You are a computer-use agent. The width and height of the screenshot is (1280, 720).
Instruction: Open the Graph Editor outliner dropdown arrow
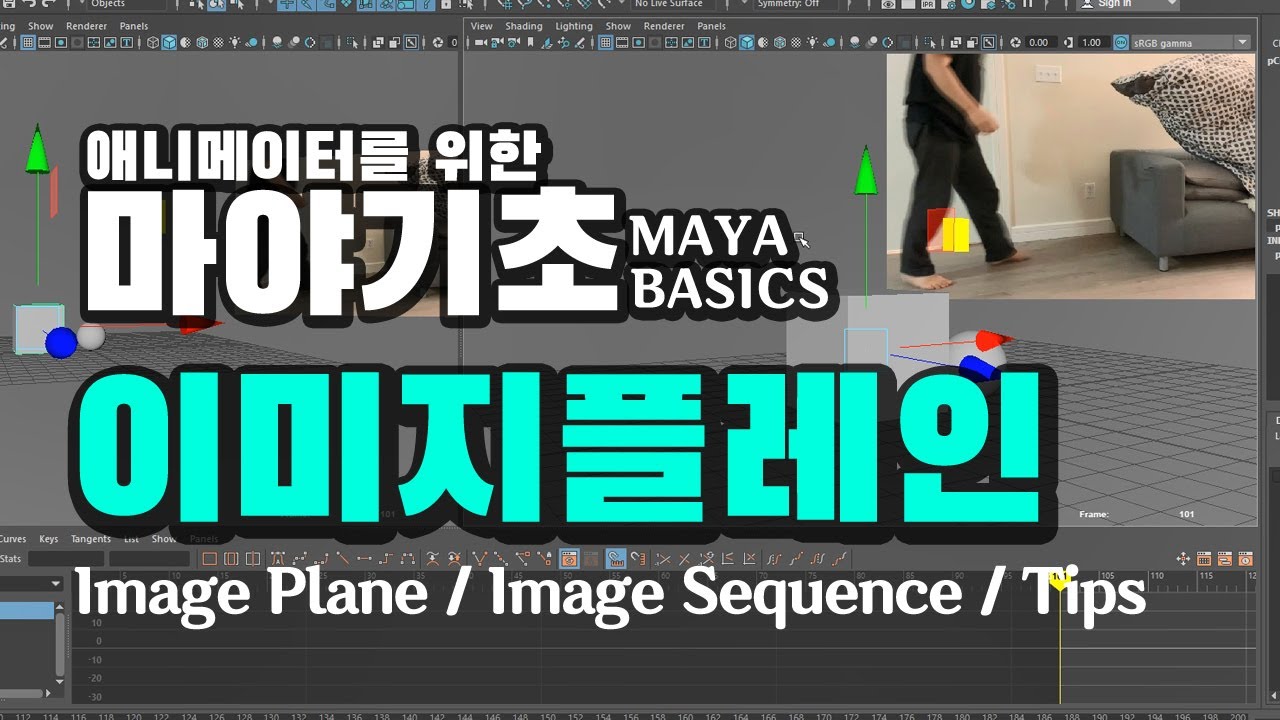click(54, 583)
